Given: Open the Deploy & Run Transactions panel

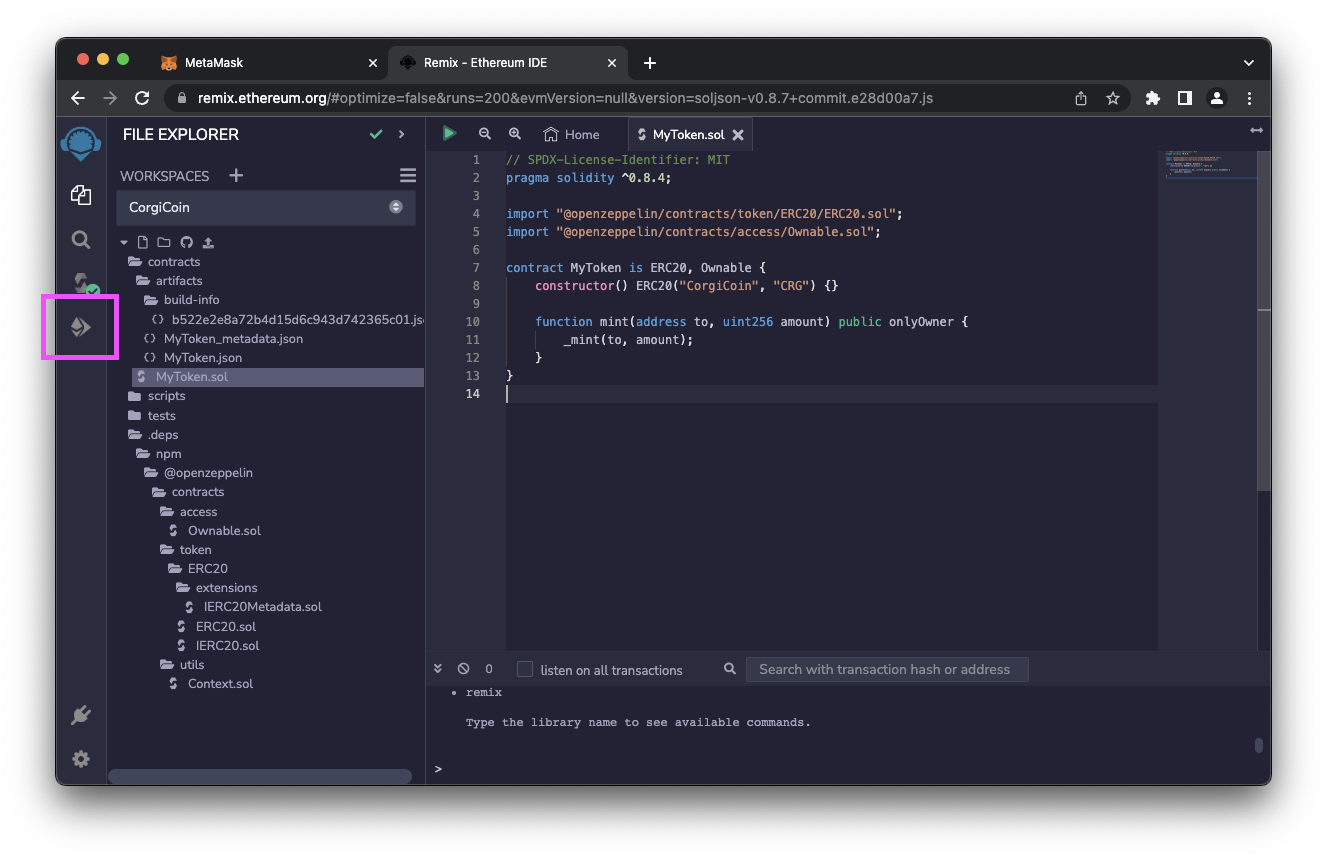Looking at the screenshot, I should coord(81,327).
